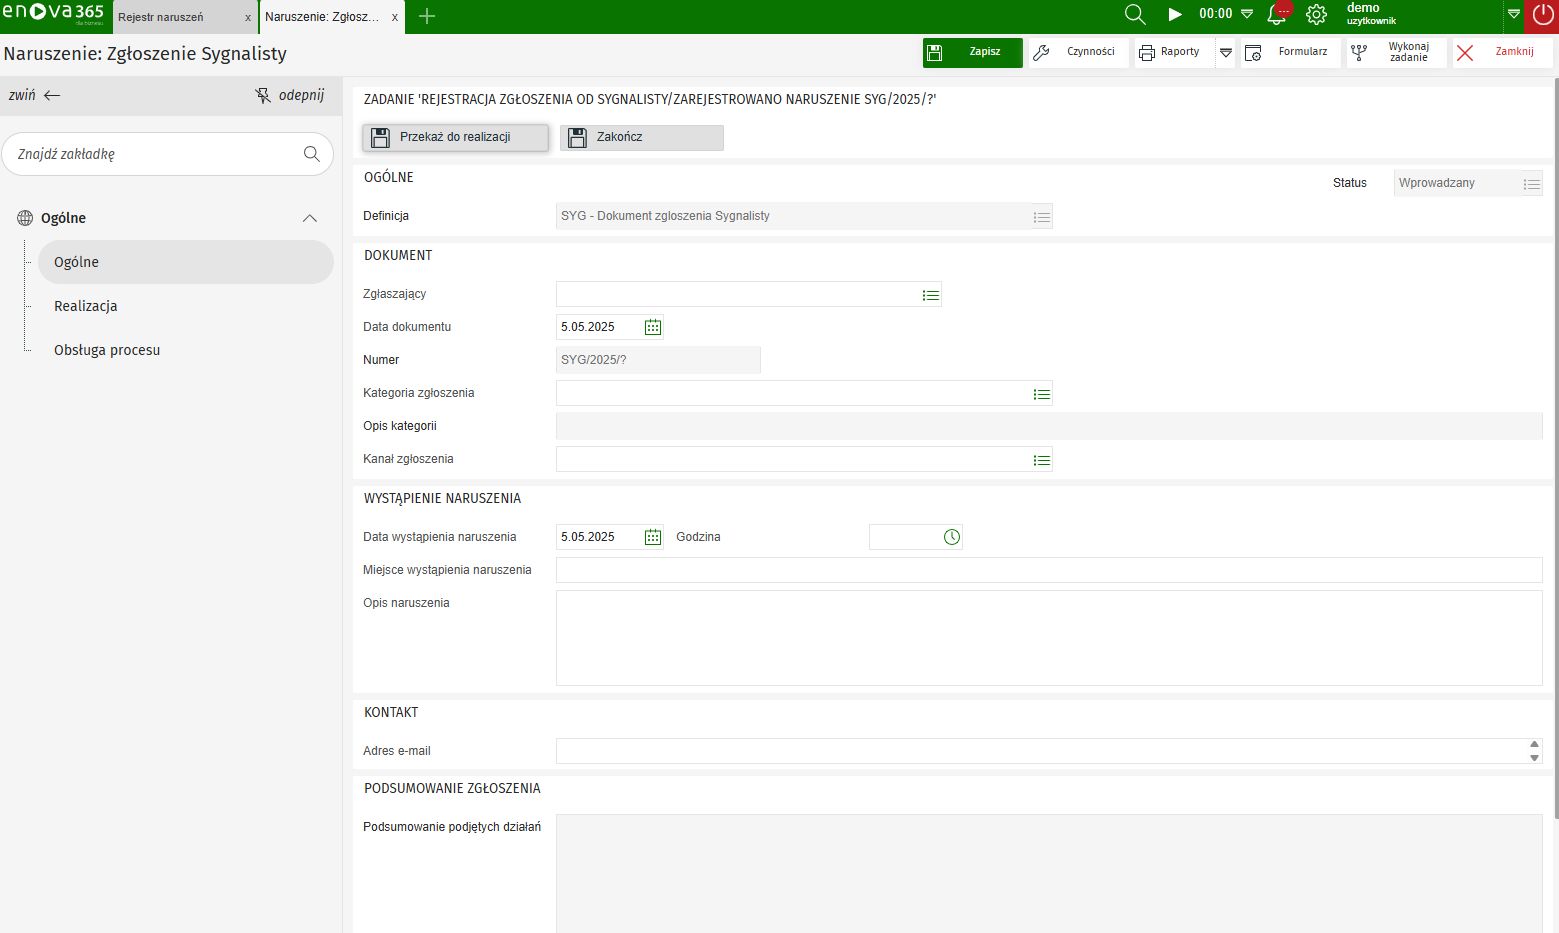Screen dimensions: 1559x933
Task: Click the search magnifier icon in top bar
Action: [1134, 15]
